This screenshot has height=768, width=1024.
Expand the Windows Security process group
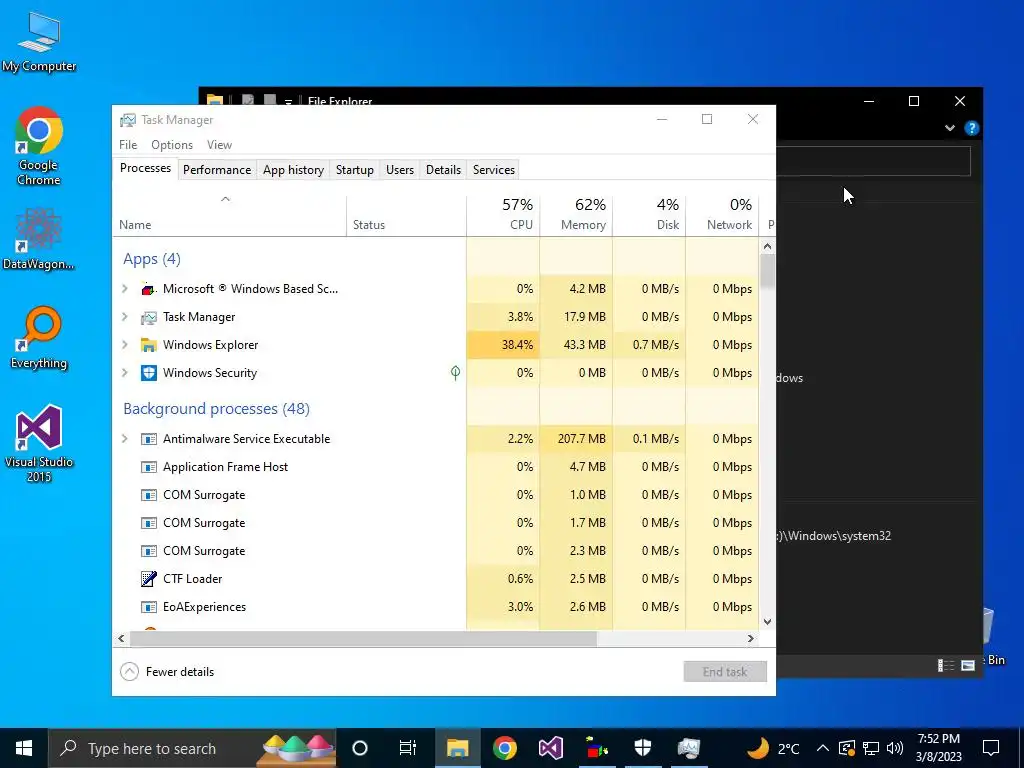point(125,373)
